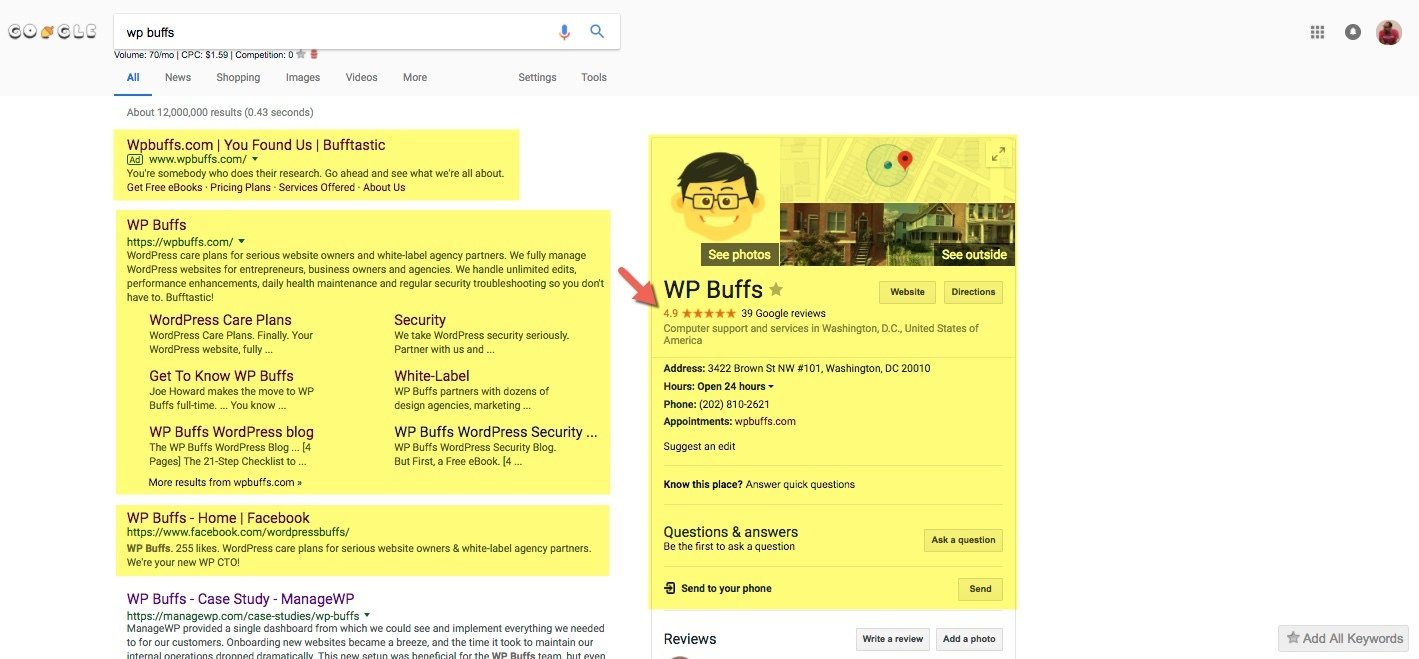Click the 4.9 star rating stars
The image size is (1419, 659).
point(708,313)
